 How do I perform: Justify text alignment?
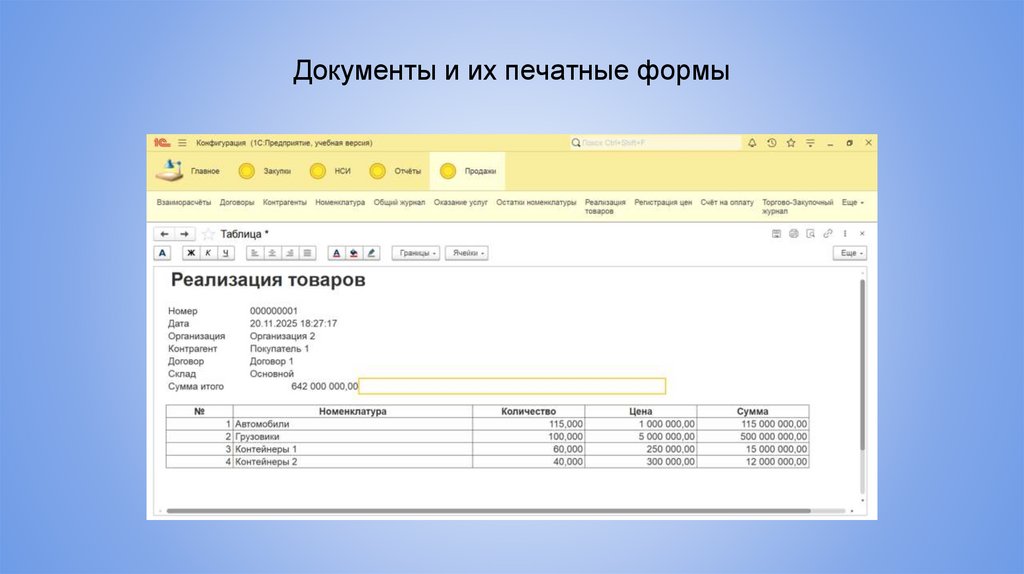coord(308,253)
